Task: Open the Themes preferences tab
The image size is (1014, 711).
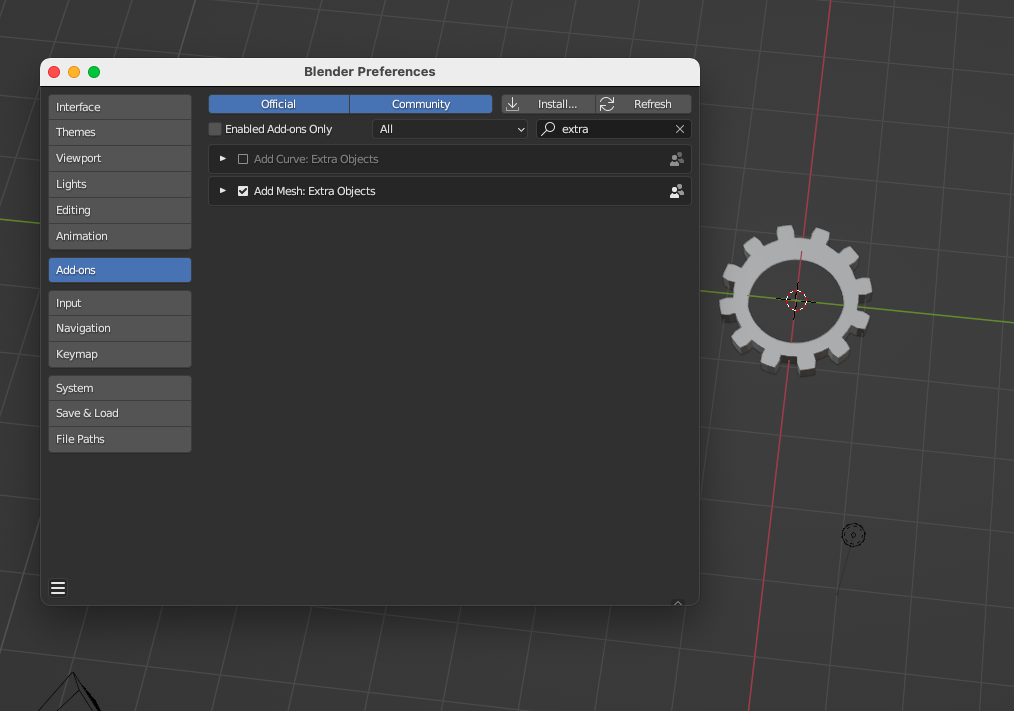Action: tap(120, 132)
